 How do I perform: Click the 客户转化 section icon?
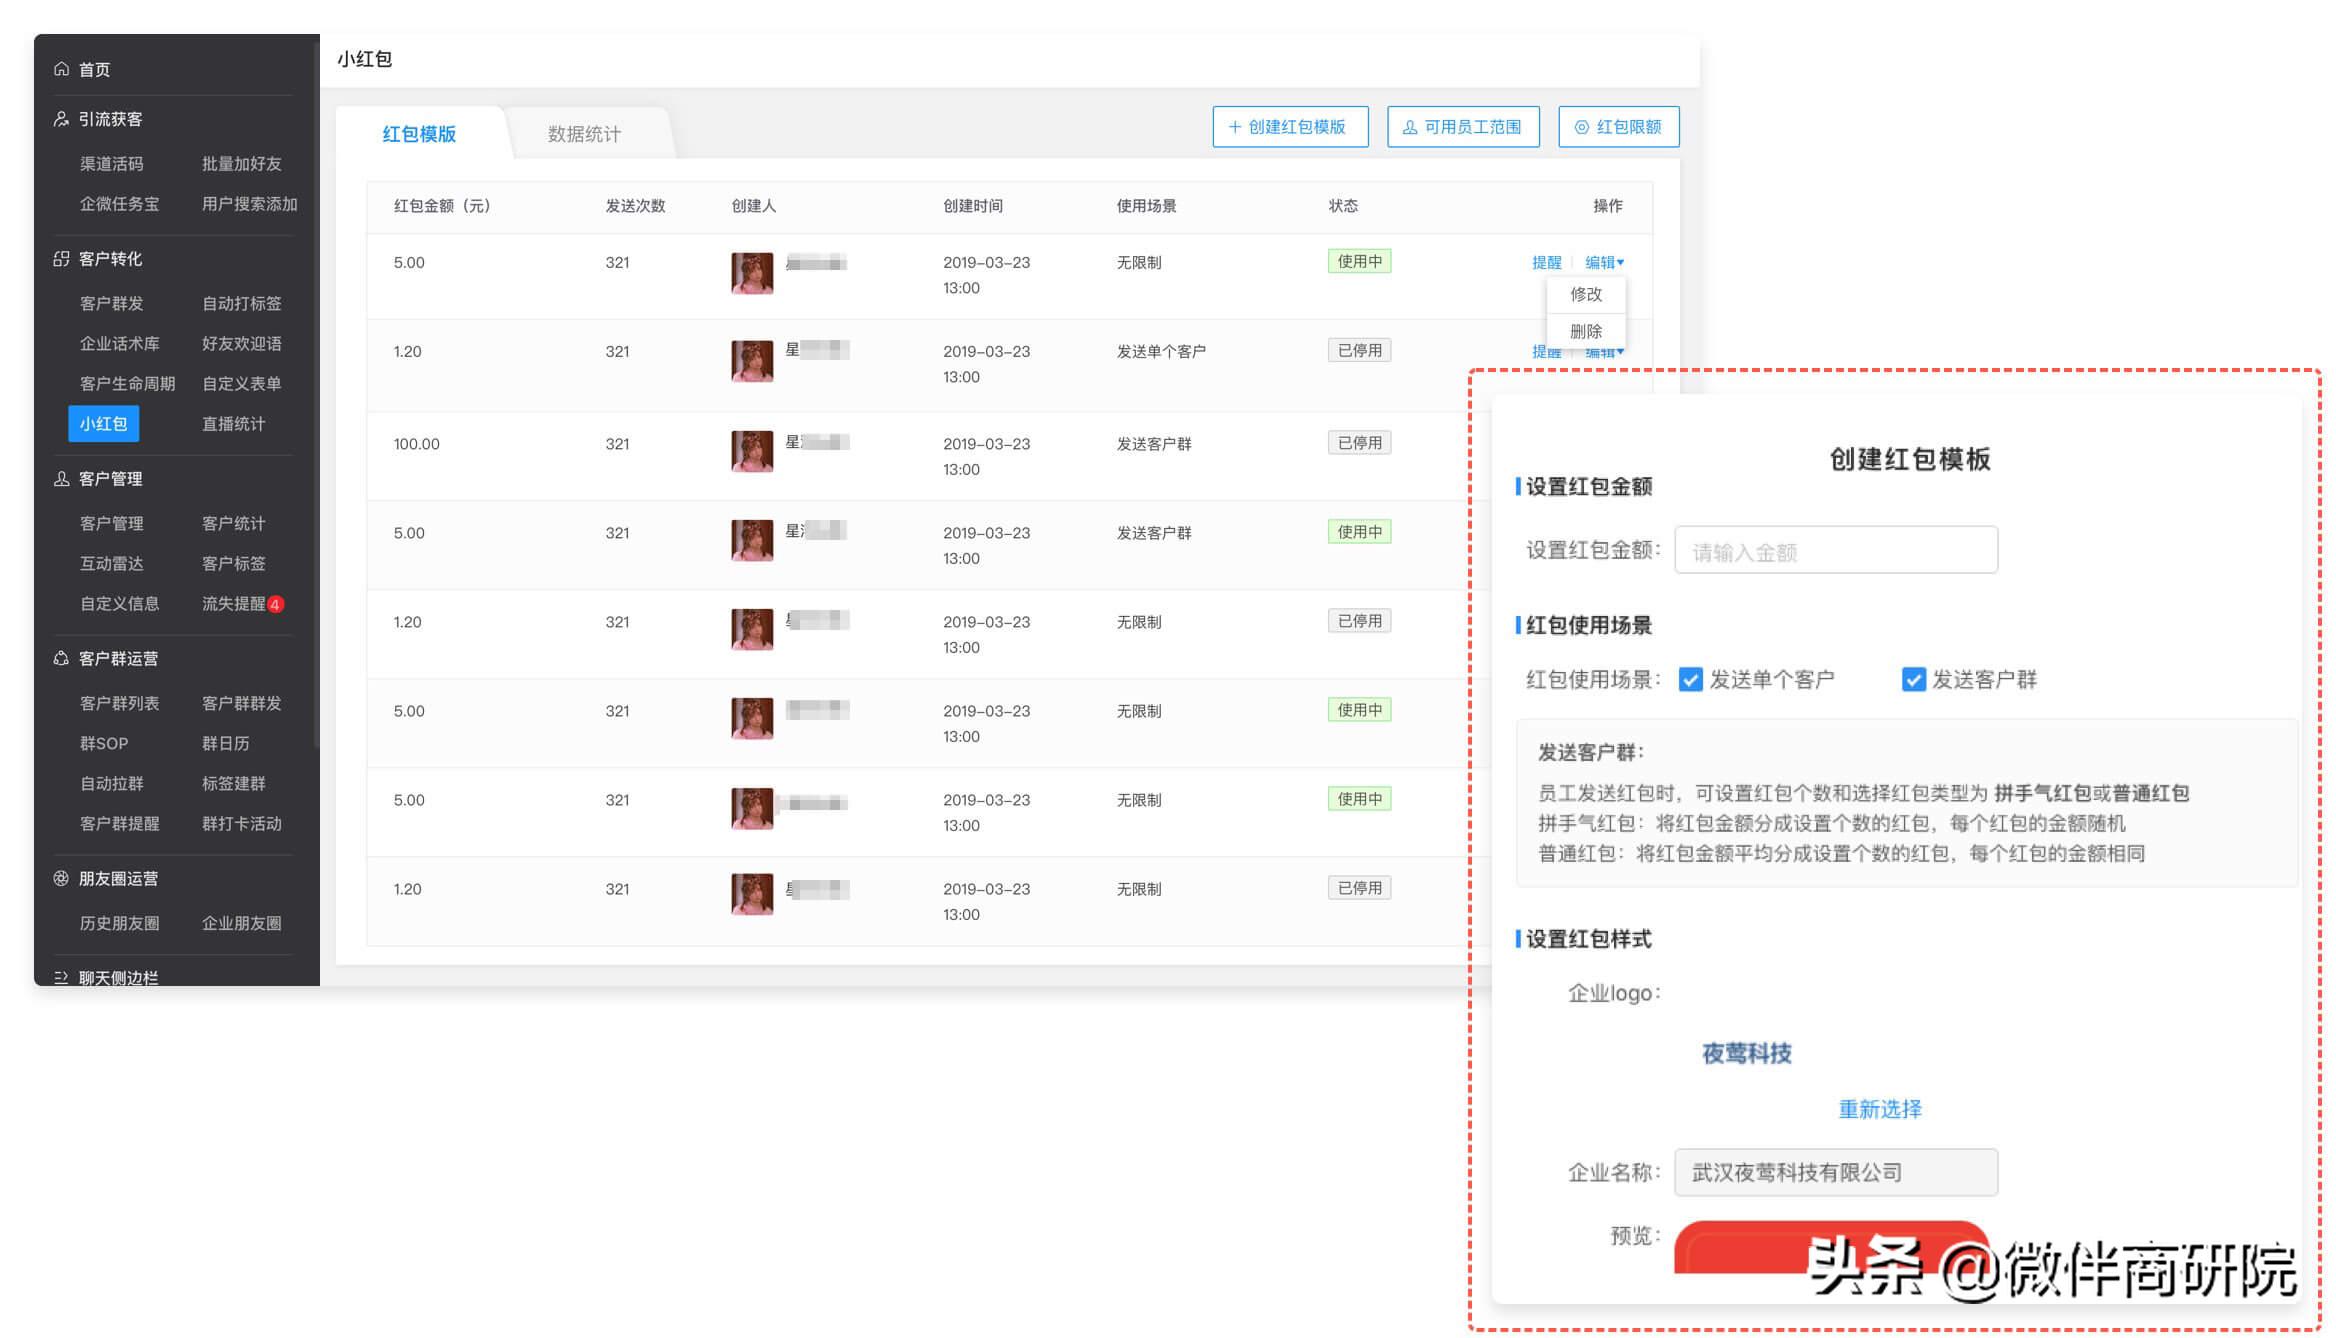tap(59, 259)
